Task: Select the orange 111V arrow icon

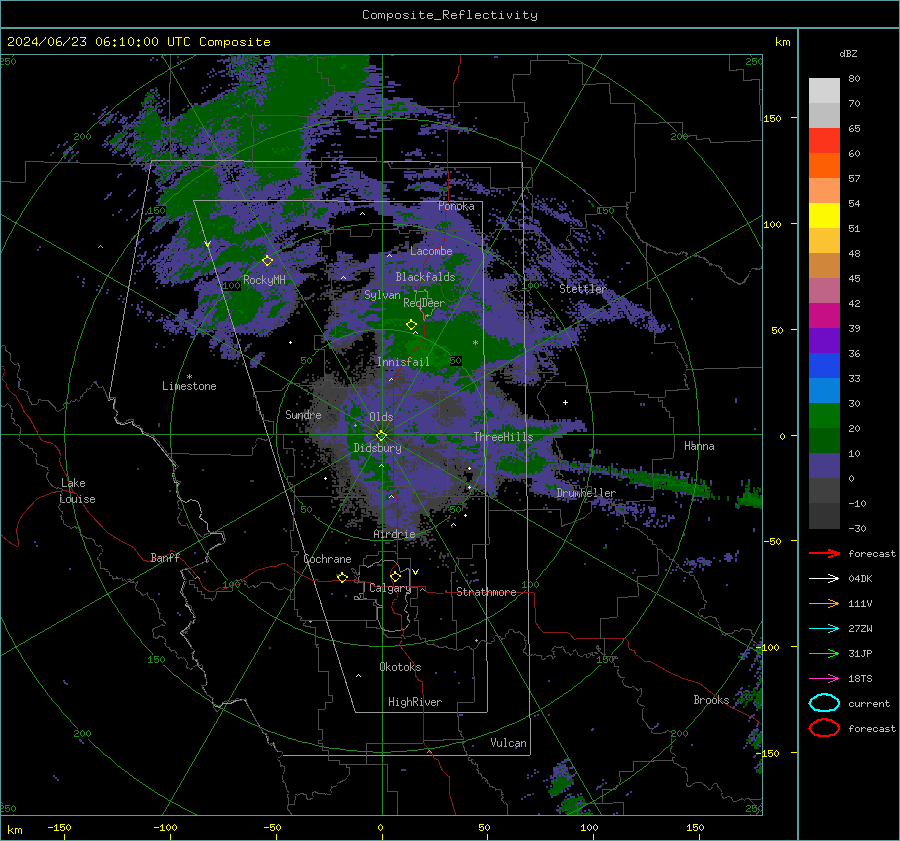Action: (824, 603)
